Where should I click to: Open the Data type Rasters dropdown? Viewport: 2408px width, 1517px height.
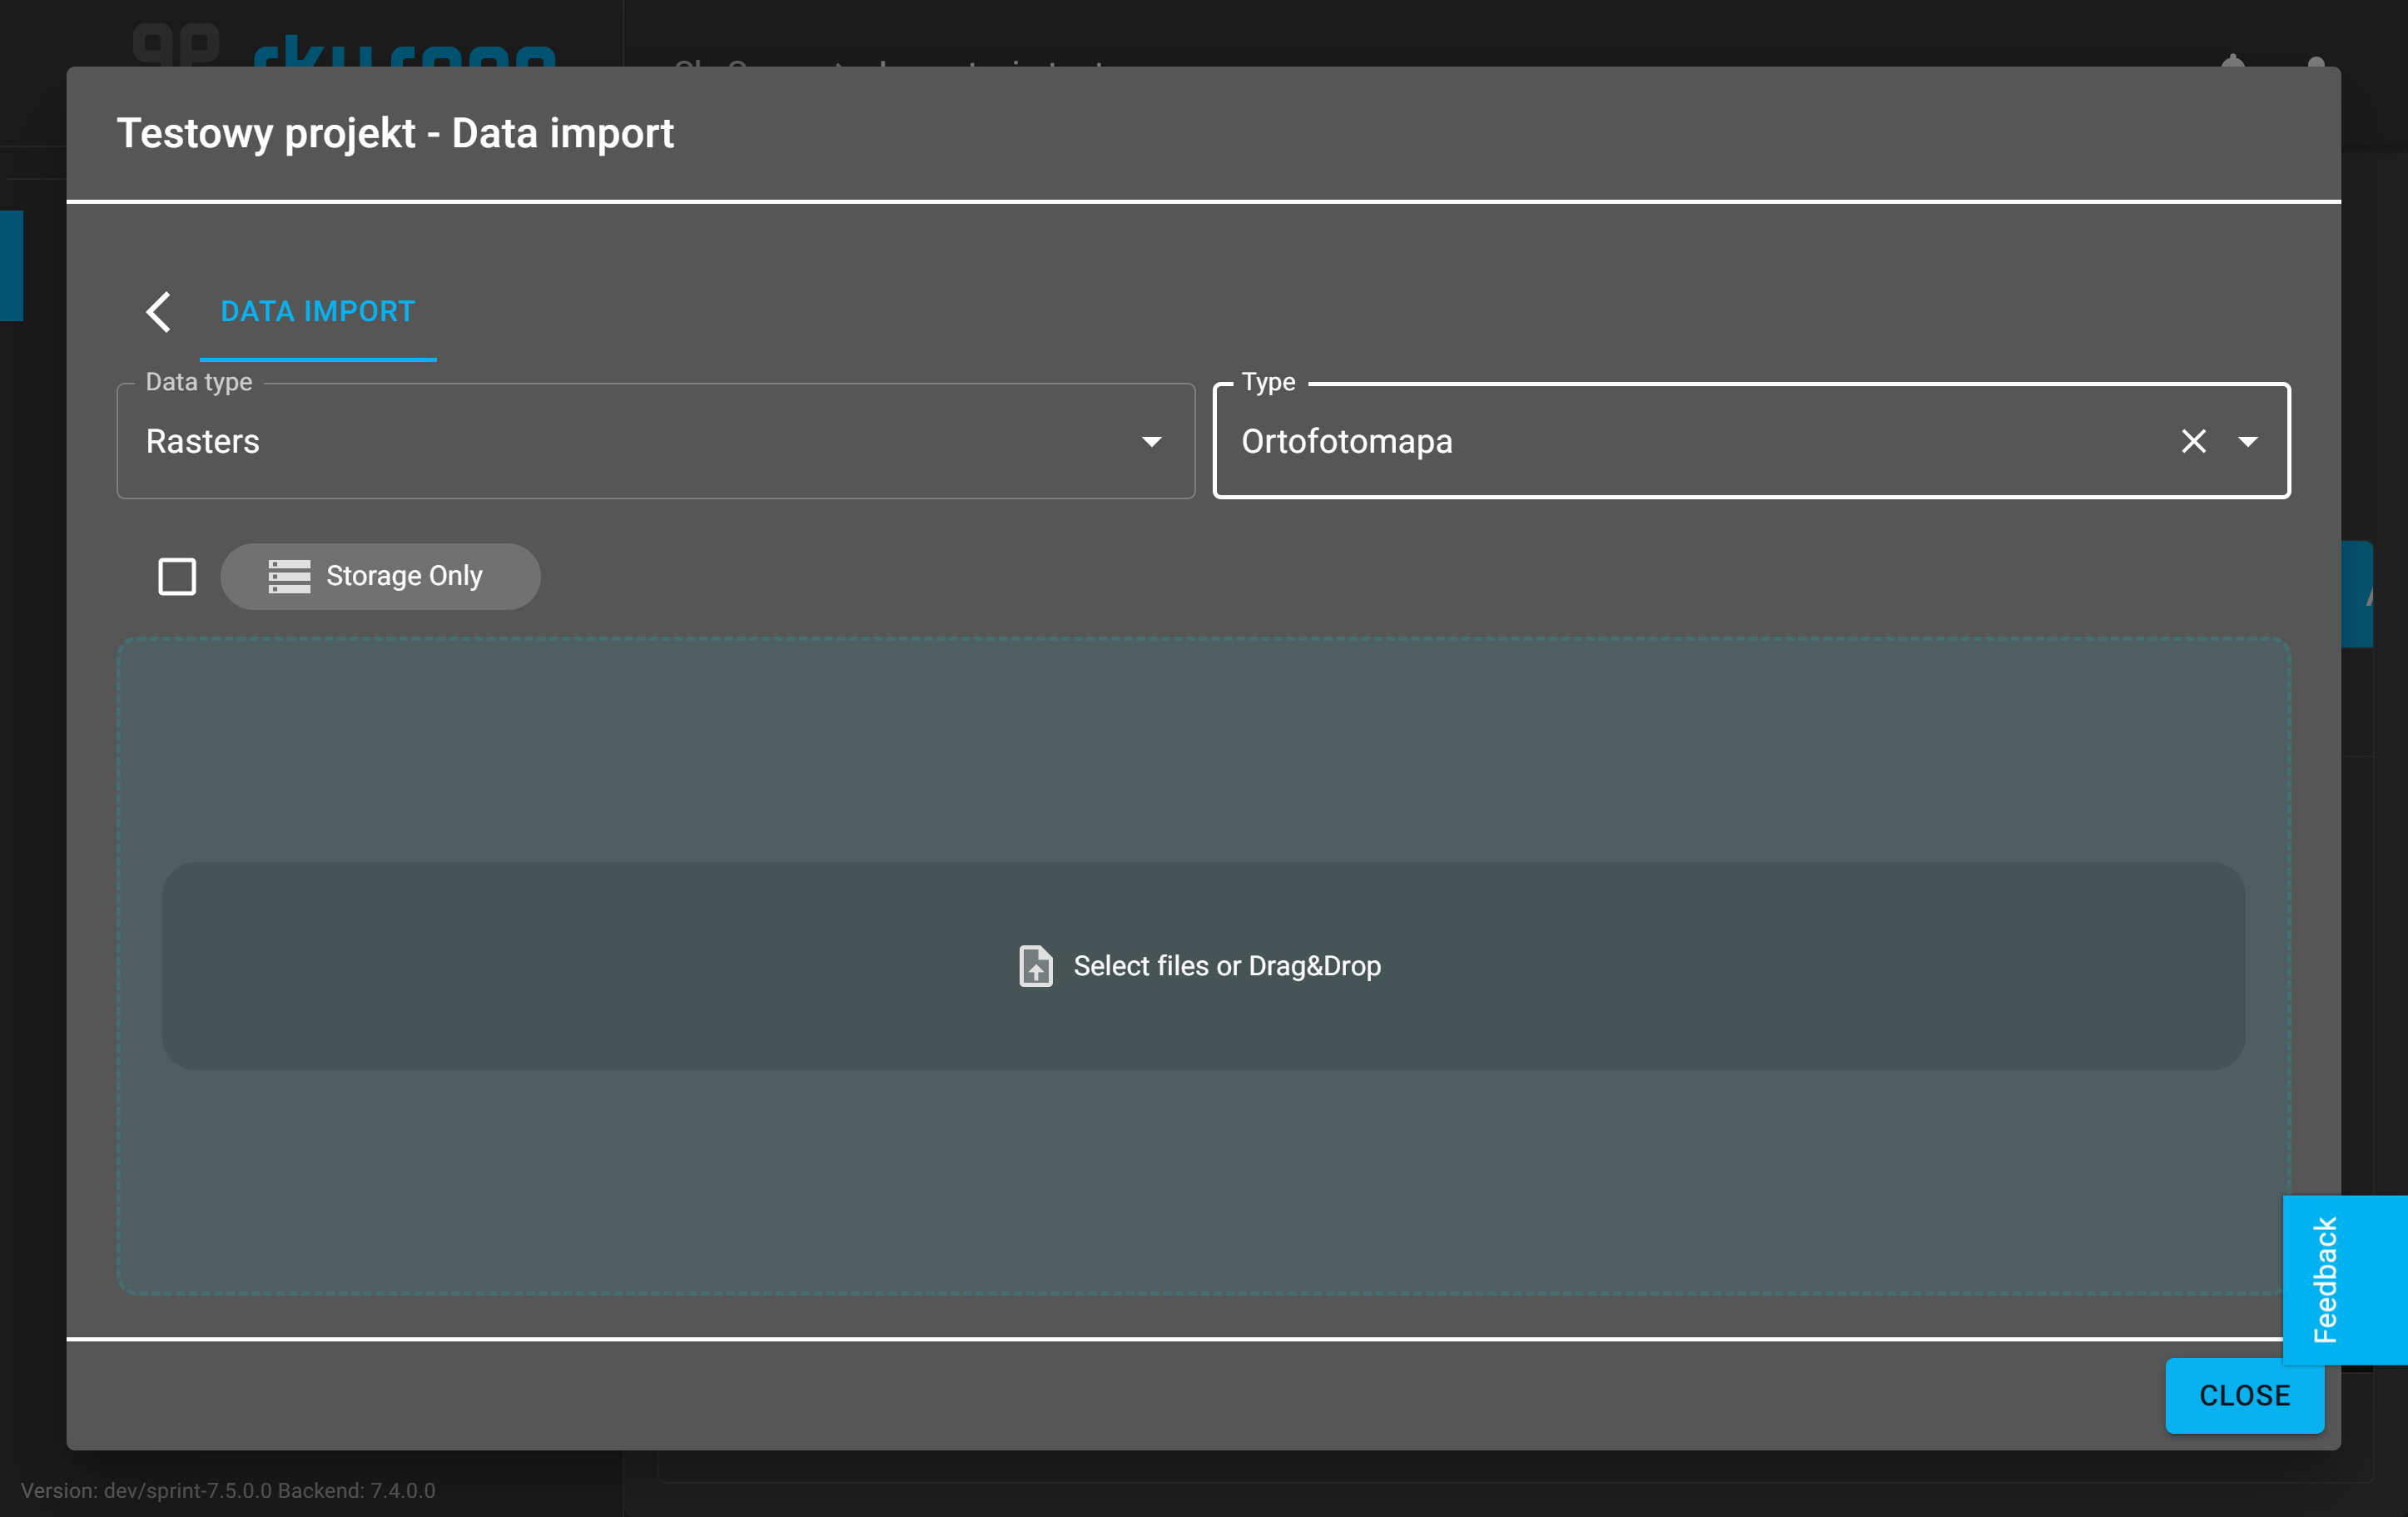(655, 441)
